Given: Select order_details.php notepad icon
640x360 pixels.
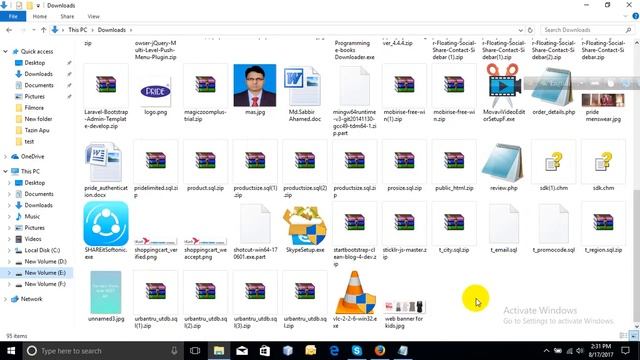Looking at the screenshot, I should 553,87.
